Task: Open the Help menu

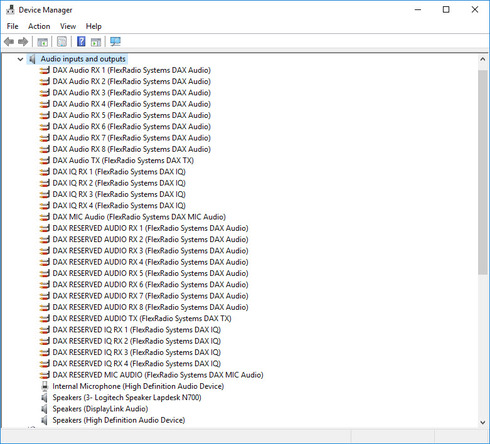Action: (94, 26)
